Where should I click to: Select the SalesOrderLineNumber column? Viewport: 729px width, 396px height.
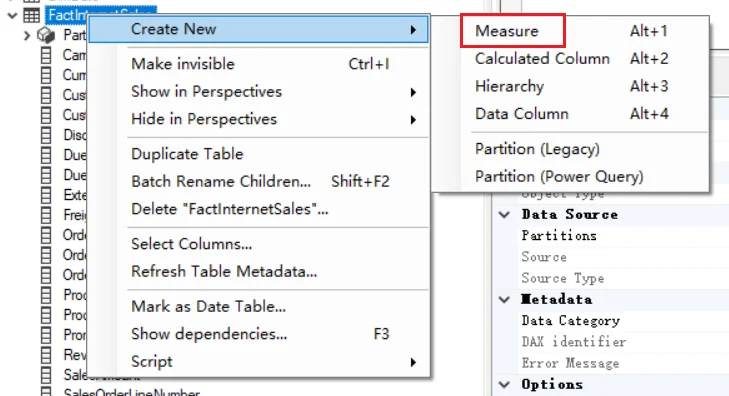(132, 392)
